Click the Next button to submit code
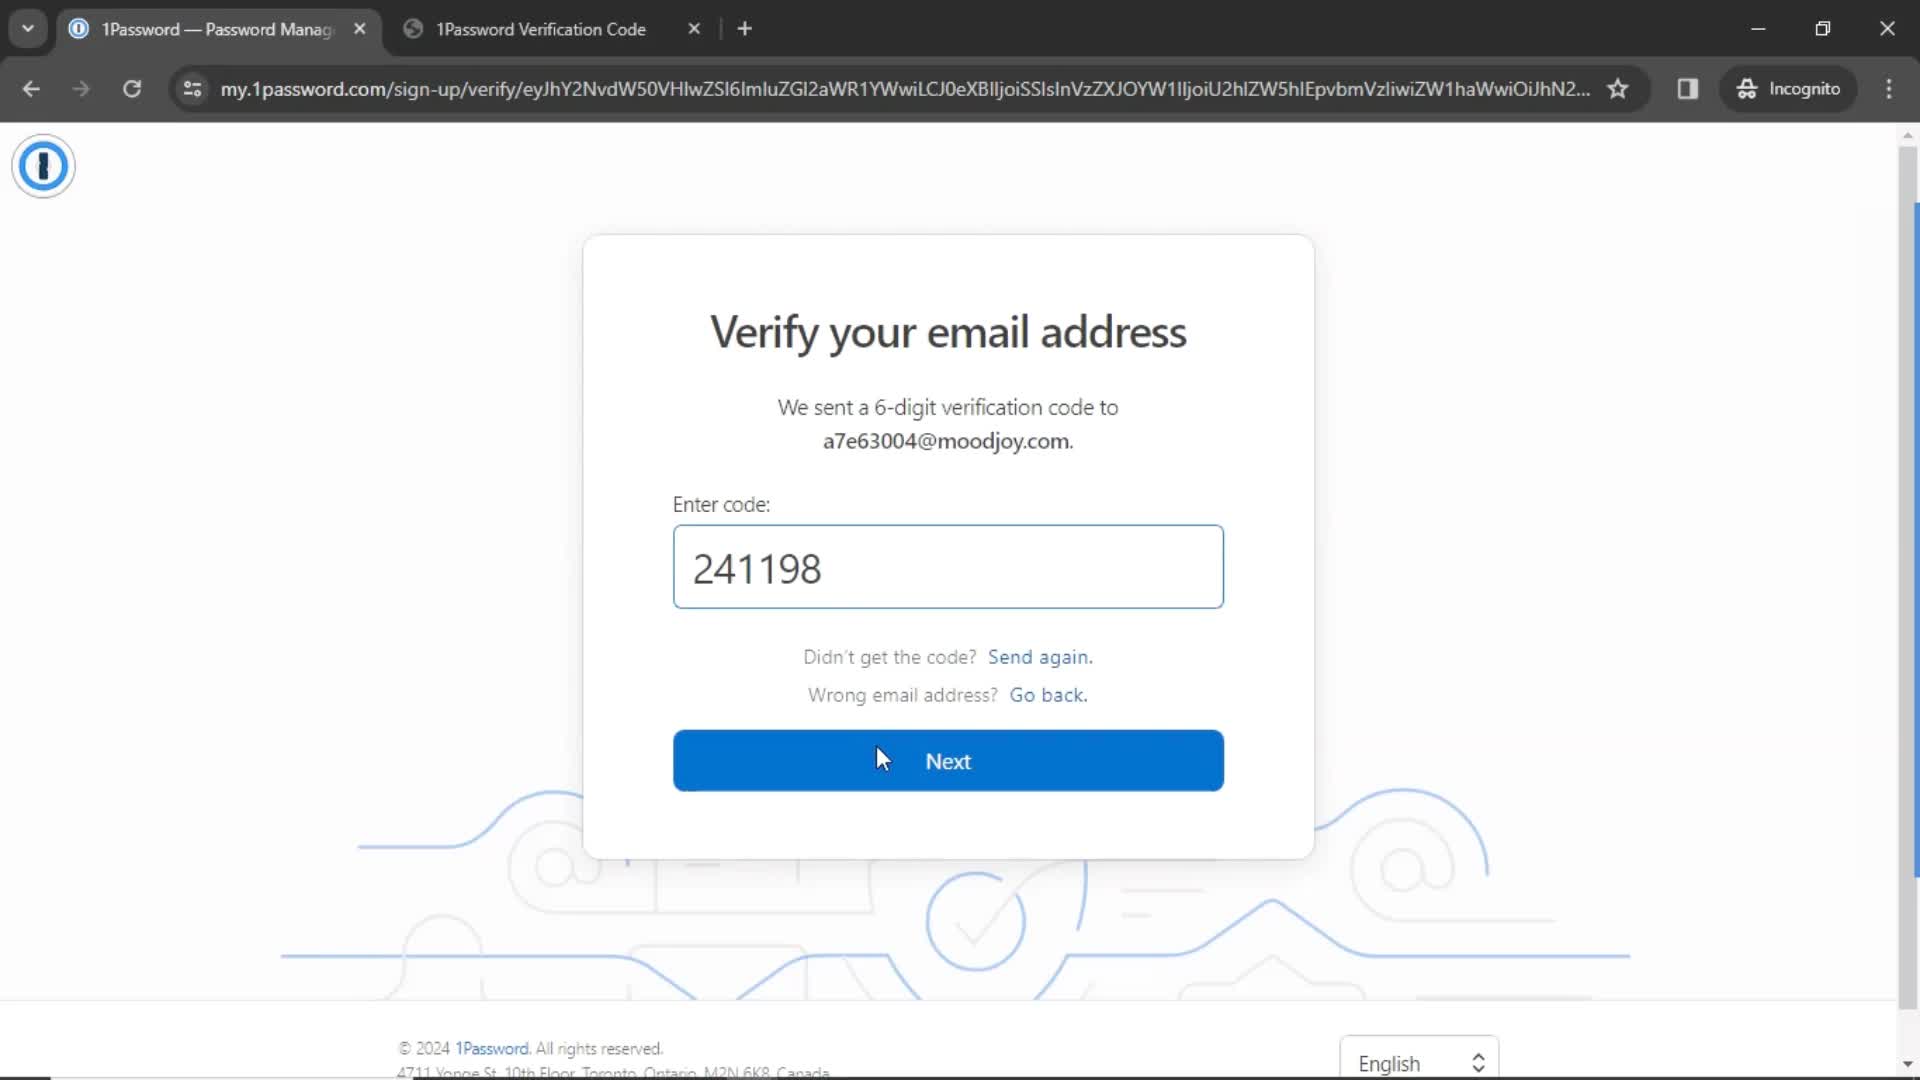This screenshot has height=1080, width=1920. (948, 761)
